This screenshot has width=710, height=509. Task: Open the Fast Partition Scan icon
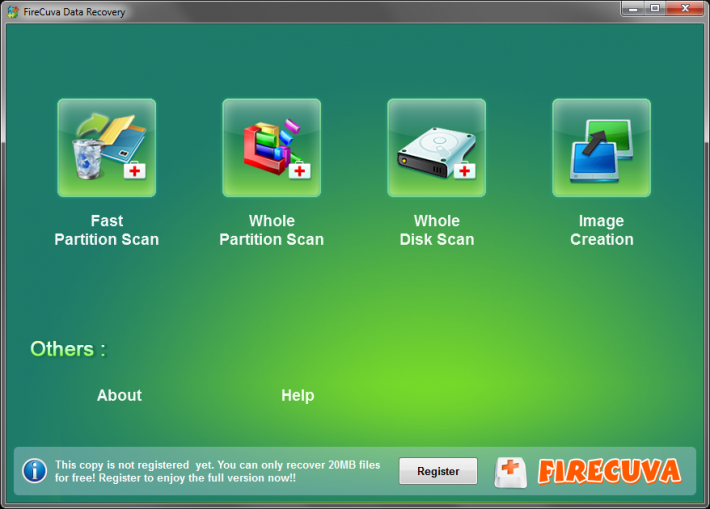pos(107,148)
